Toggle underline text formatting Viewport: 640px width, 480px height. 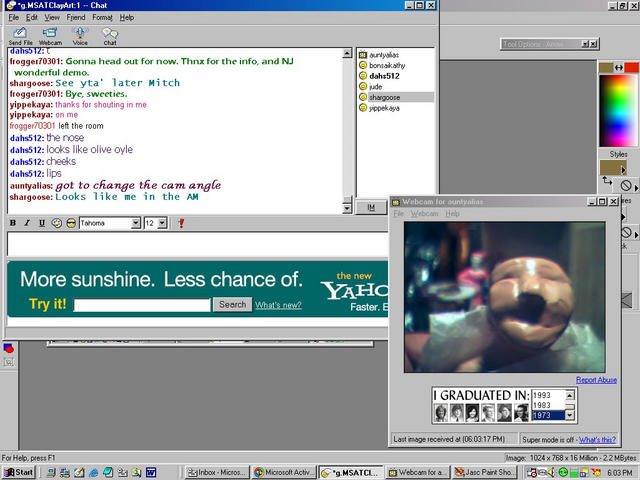[x=42, y=223]
